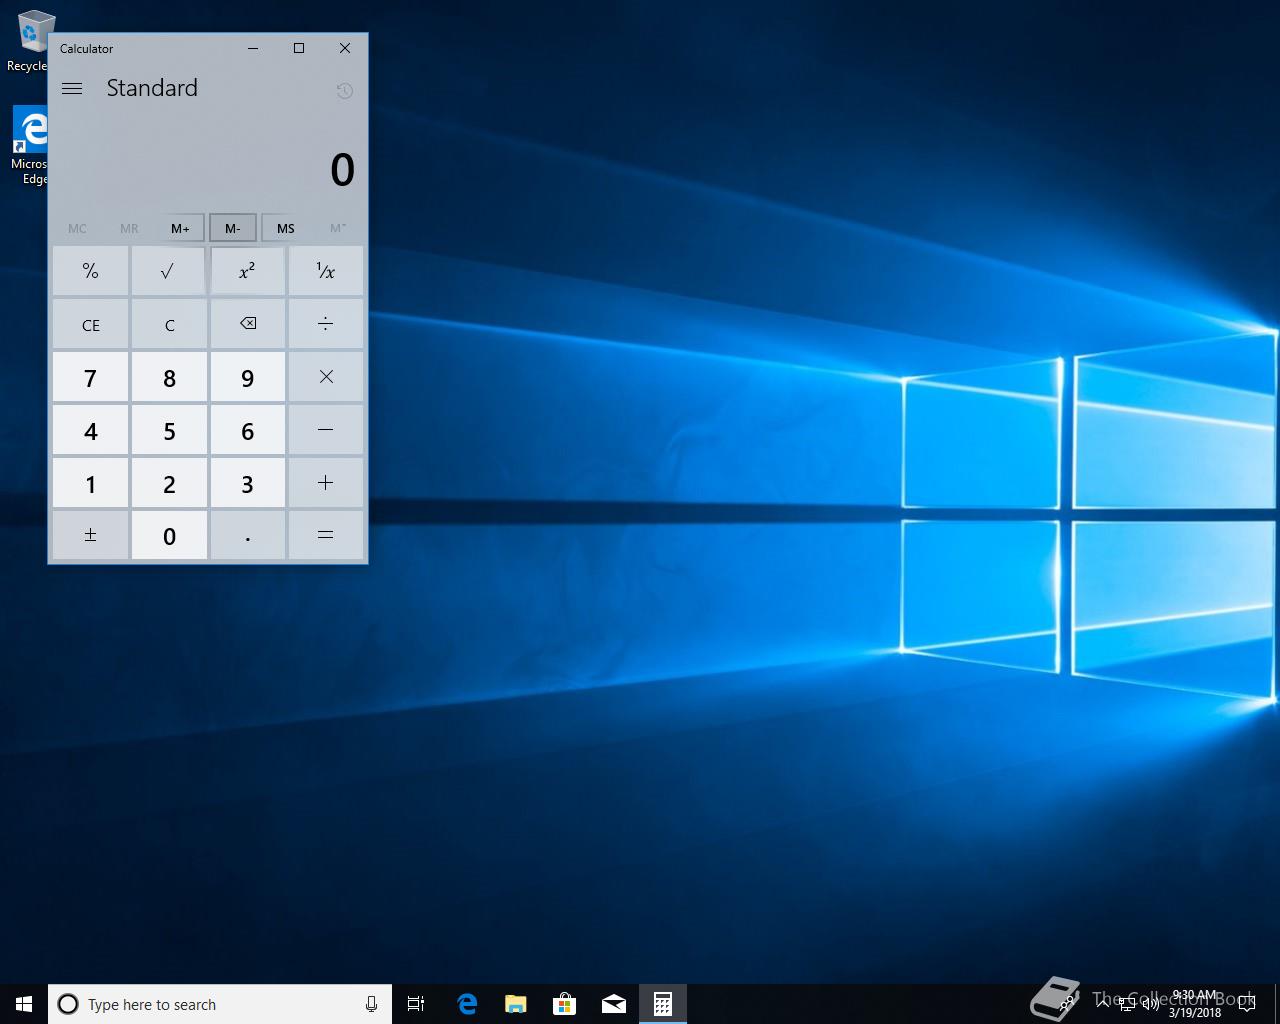
Task: Click the number 6 key
Action: coord(247,430)
